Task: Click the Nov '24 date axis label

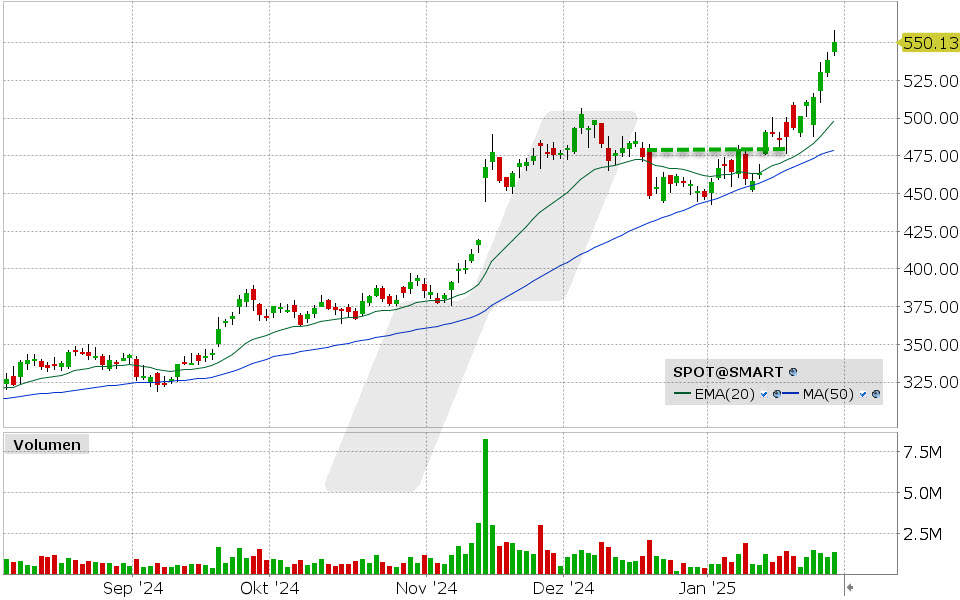Action: [x=426, y=588]
